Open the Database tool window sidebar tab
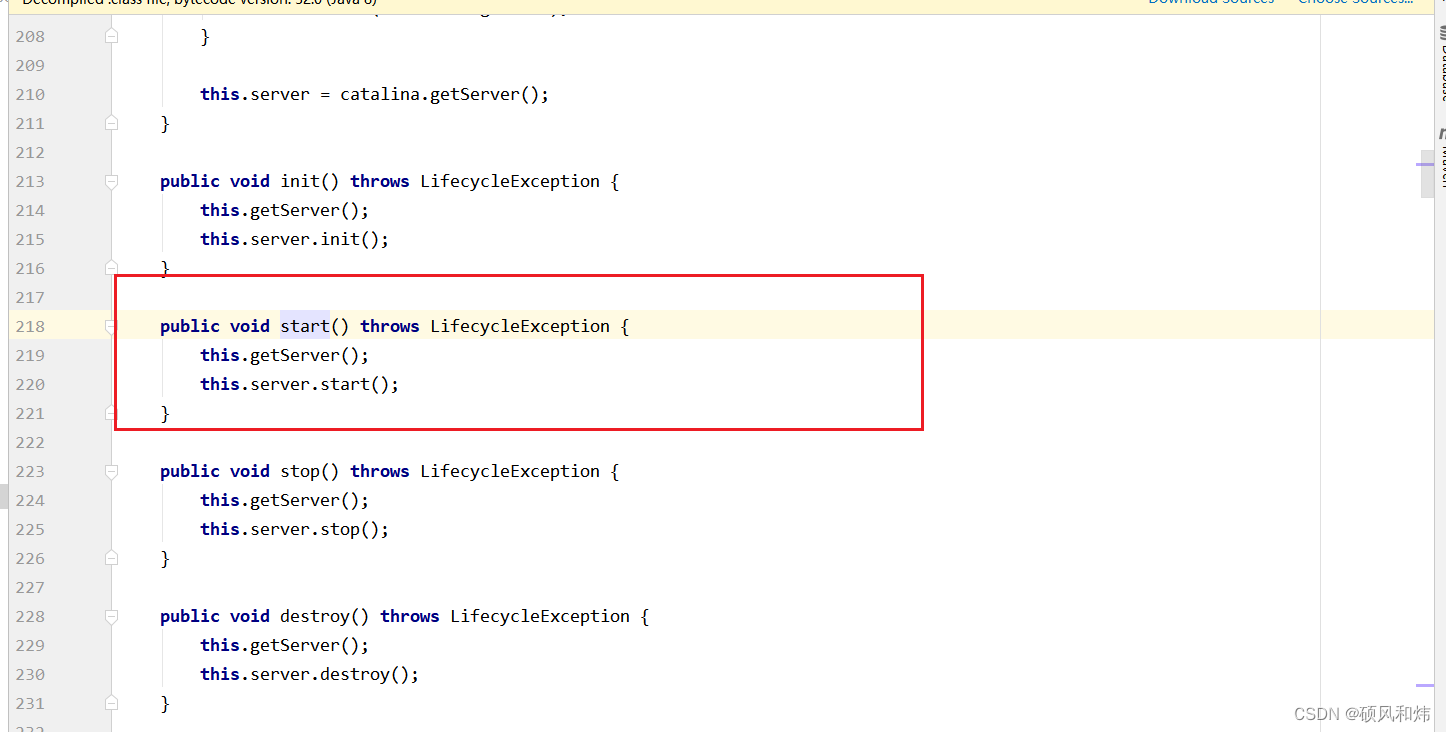The image size is (1446, 732). coord(1441,62)
